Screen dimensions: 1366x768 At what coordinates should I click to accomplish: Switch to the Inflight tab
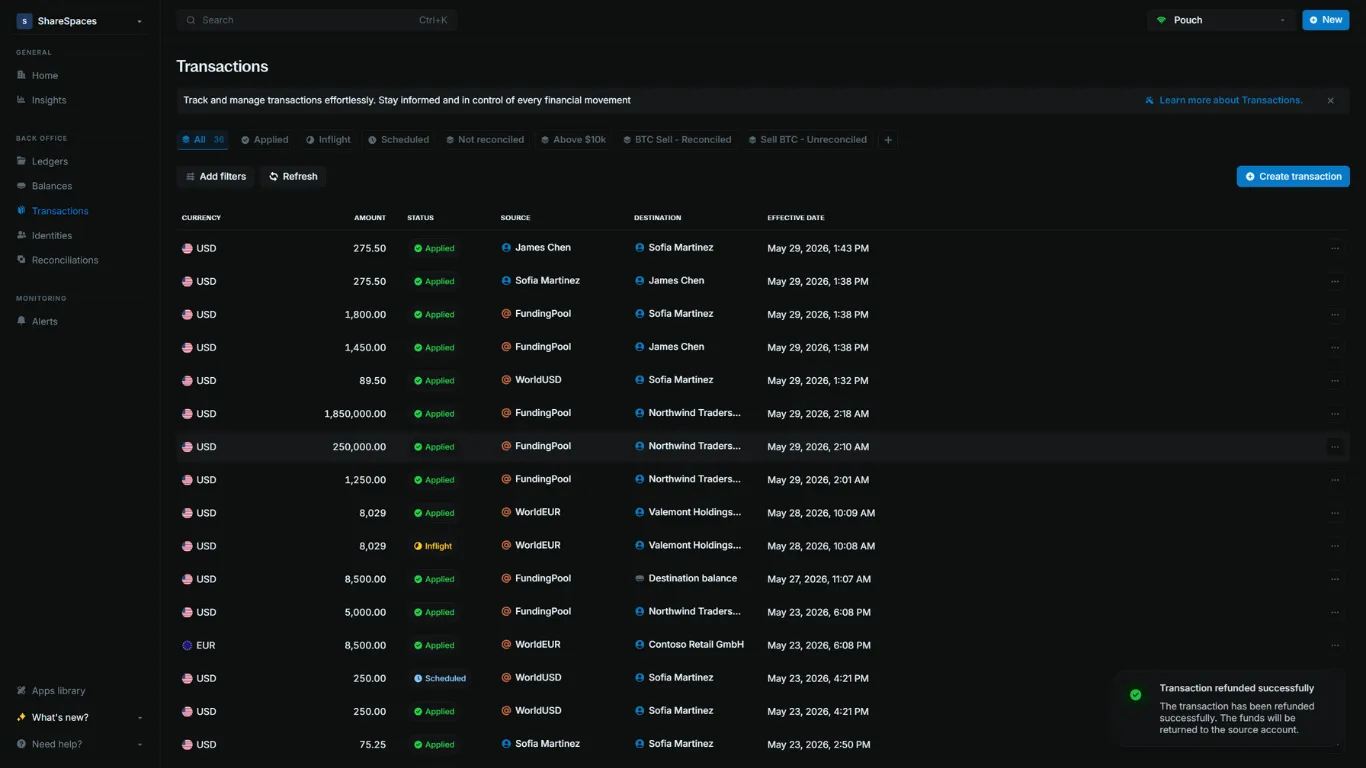328,140
